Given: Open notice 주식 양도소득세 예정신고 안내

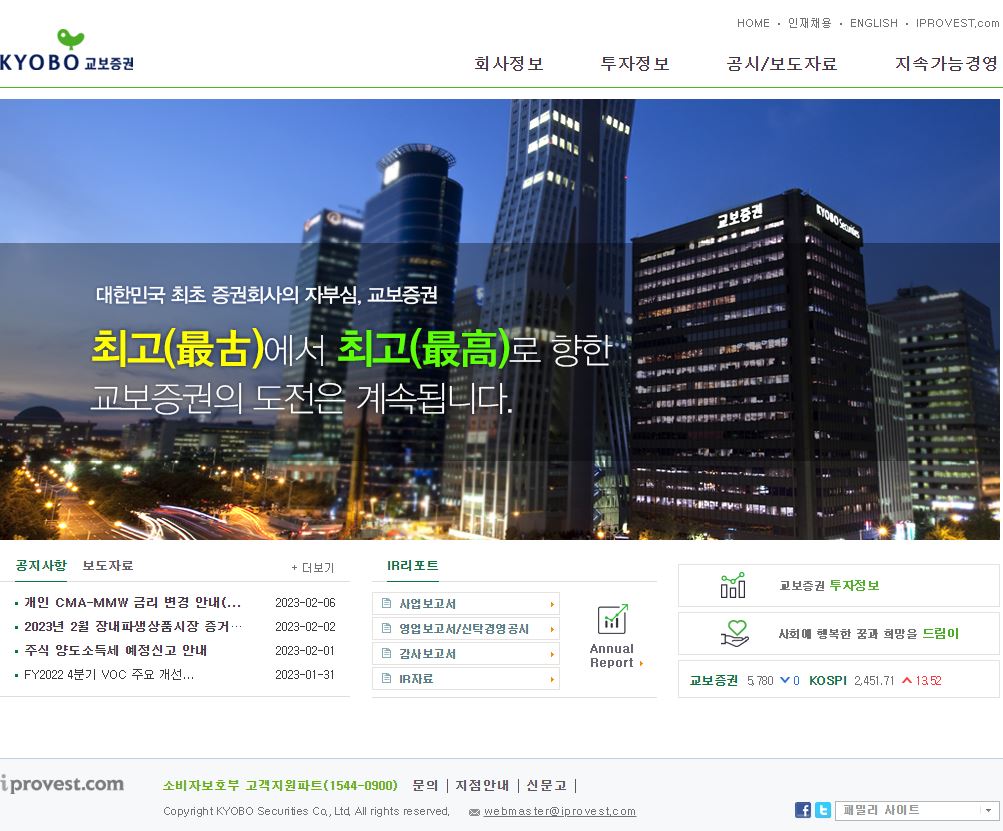Looking at the screenshot, I should (116, 651).
